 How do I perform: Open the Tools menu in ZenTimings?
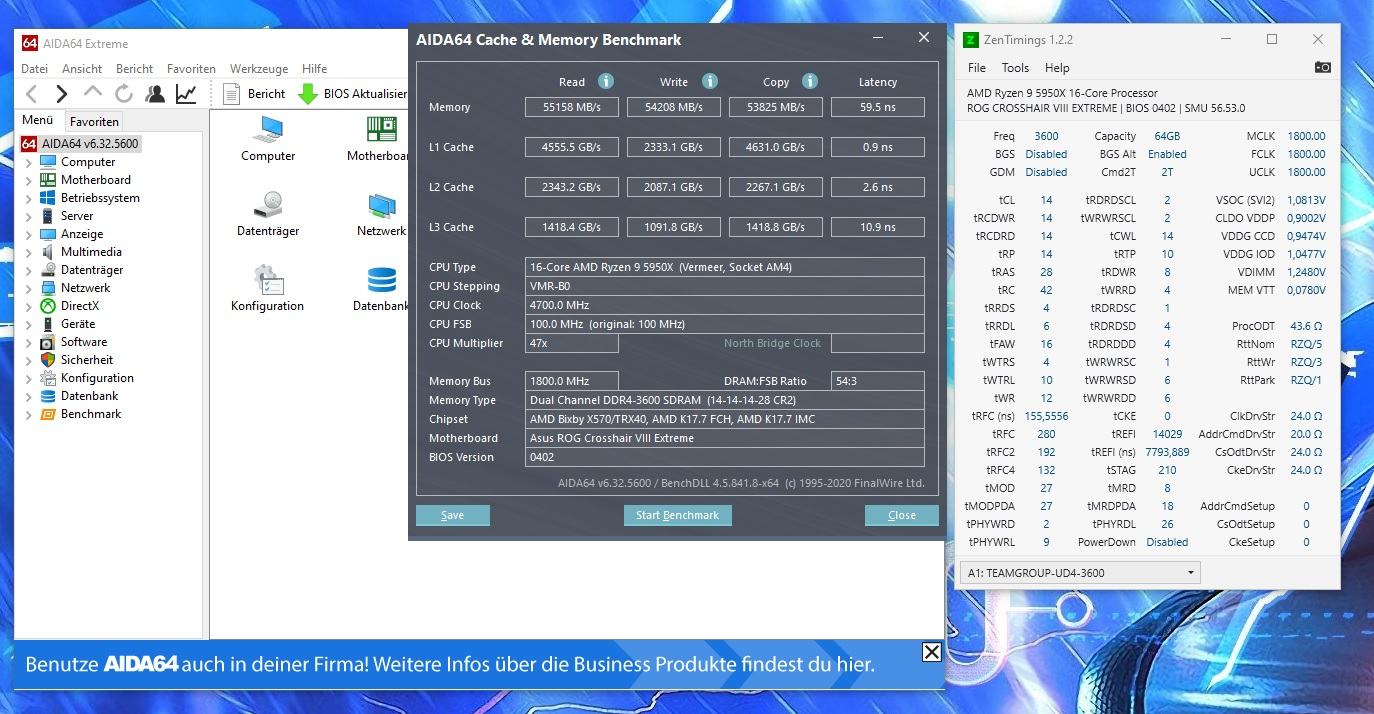(x=1015, y=68)
